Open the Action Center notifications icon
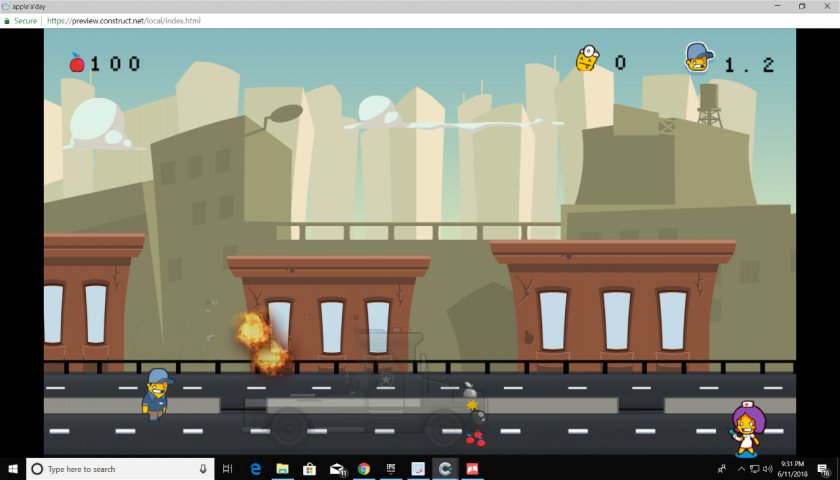840x480 pixels. point(826,468)
